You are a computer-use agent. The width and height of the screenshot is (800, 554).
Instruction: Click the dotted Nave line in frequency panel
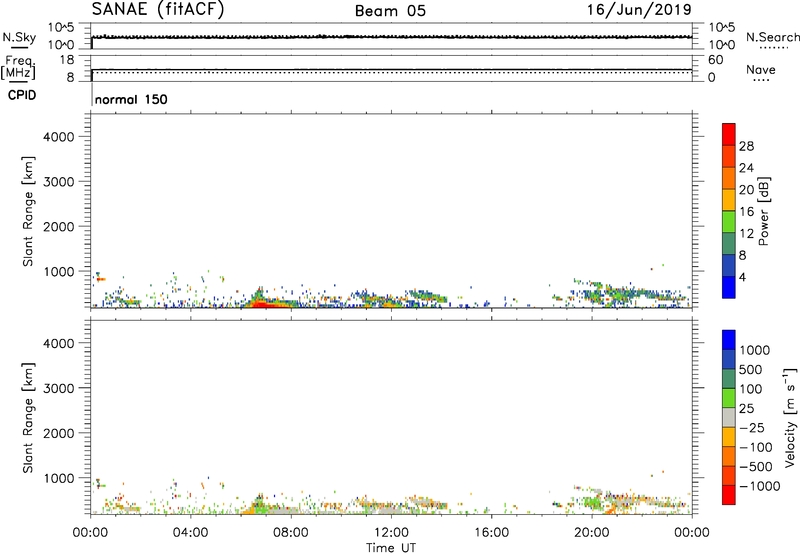pos(391,72)
